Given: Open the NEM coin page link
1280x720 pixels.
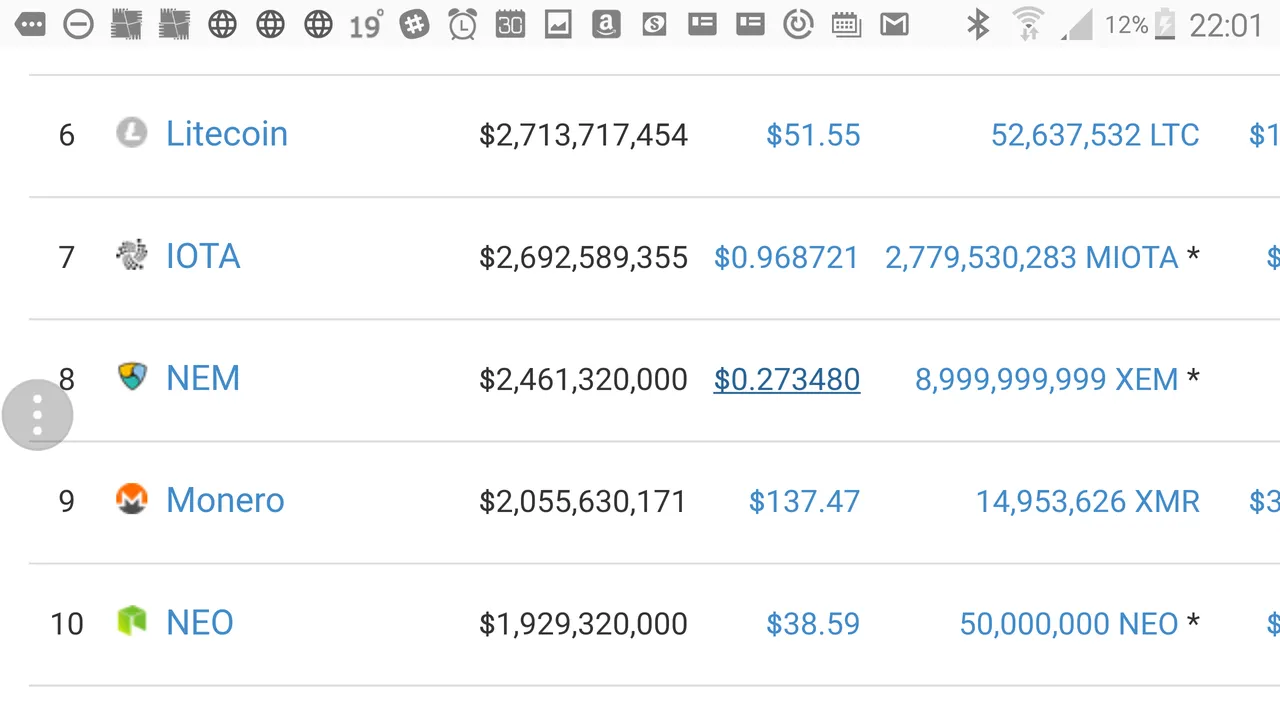Looking at the screenshot, I should (203, 378).
